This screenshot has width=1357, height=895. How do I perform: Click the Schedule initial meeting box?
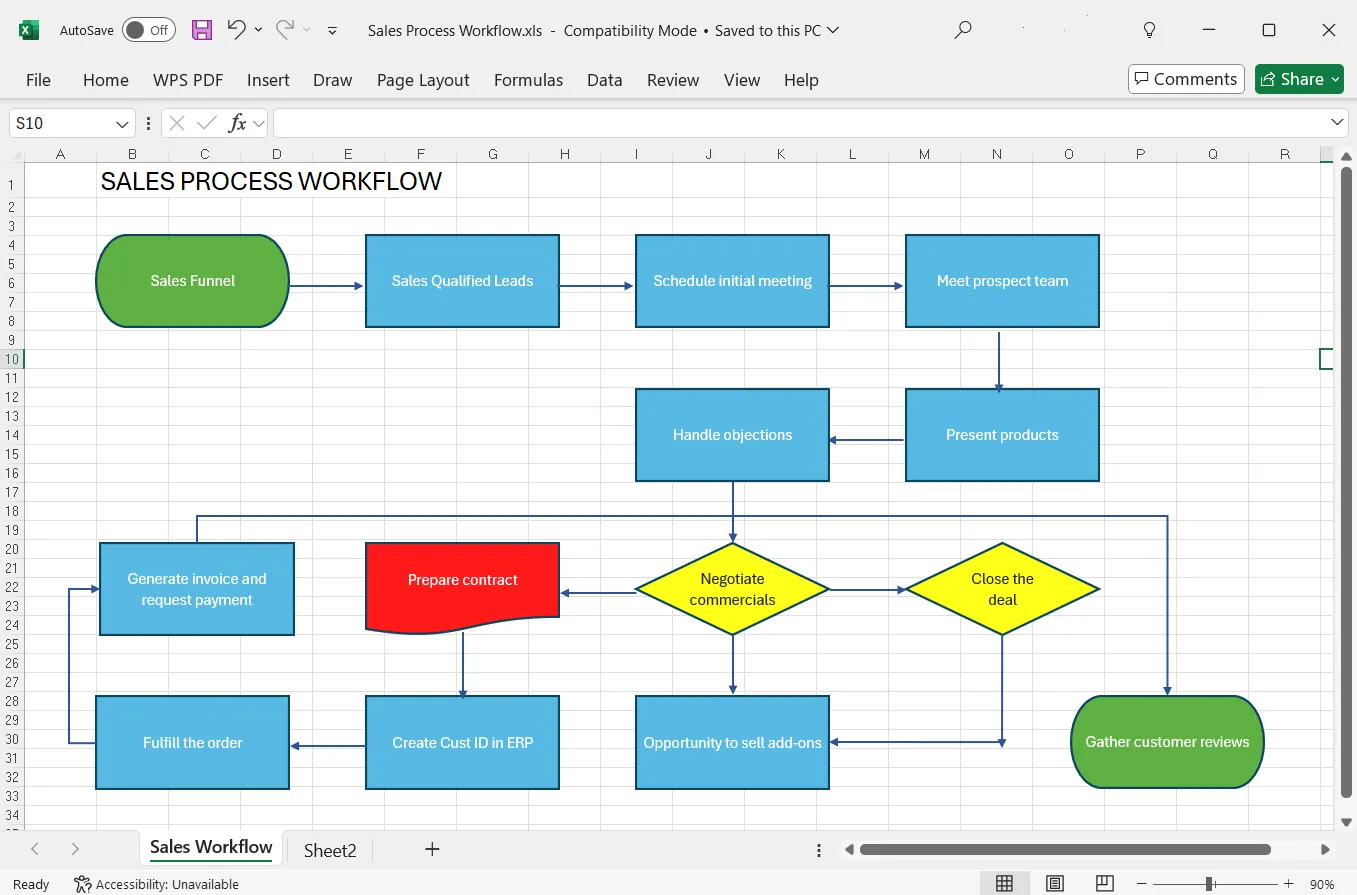tap(732, 281)
